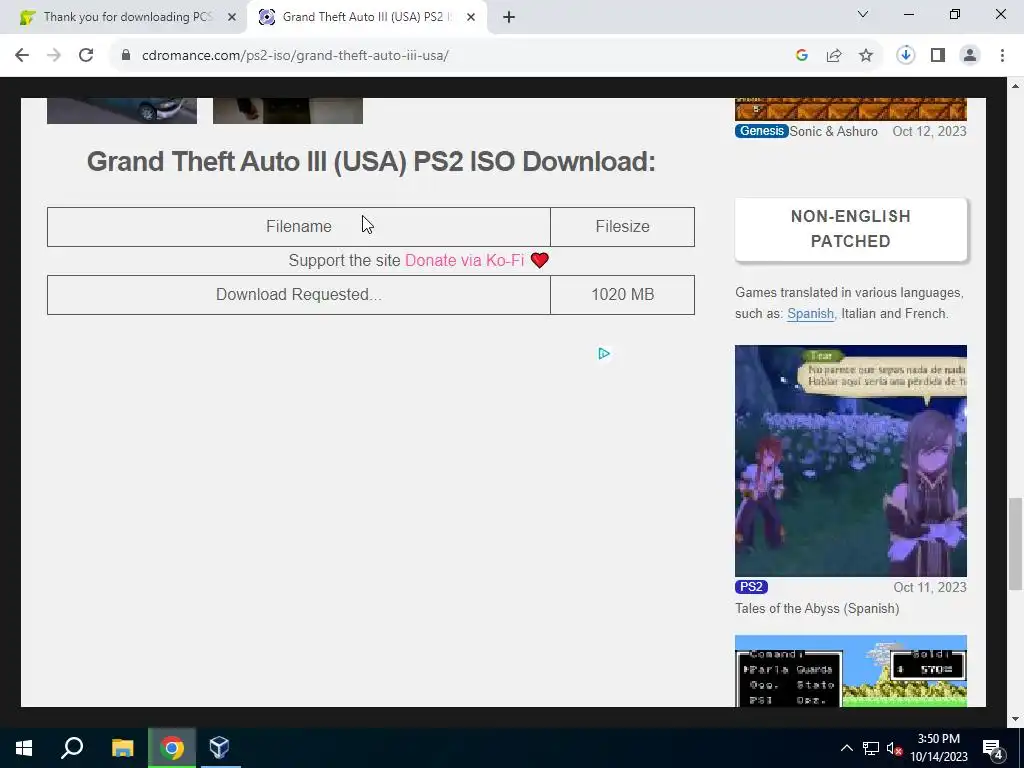Screen dimensions: 1024x768
Task: Click scrollbar up arrow
Action: (x=1015, y=86)
